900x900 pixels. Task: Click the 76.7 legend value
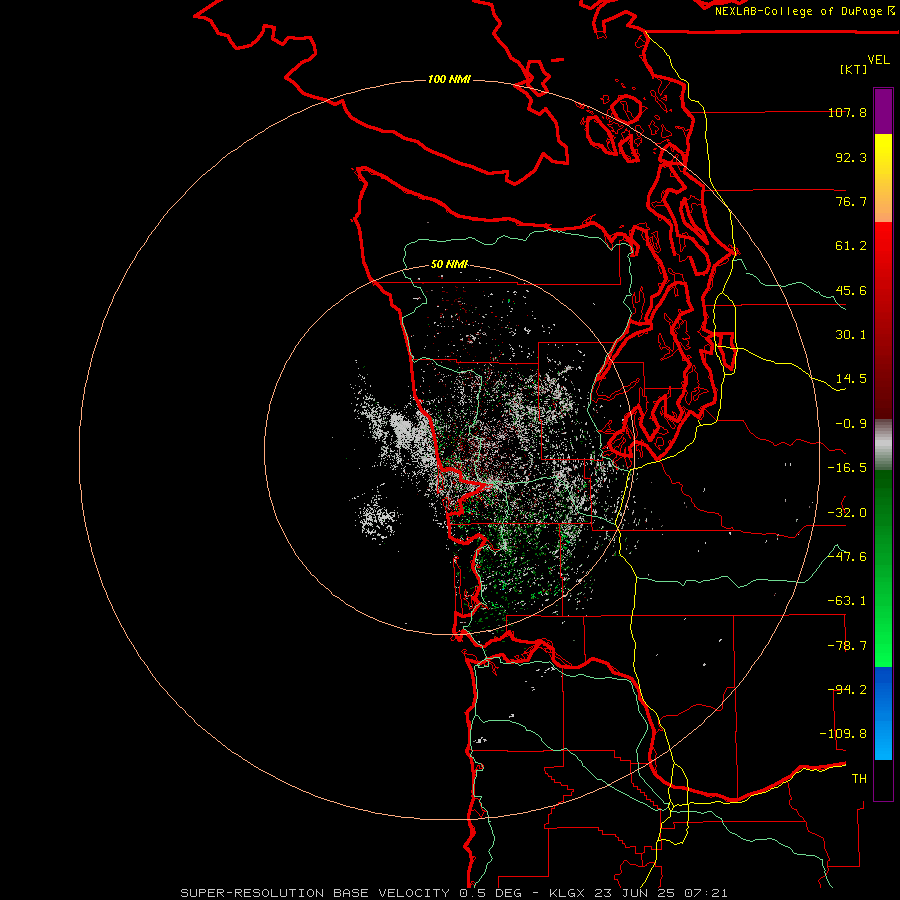coord(851,201)
